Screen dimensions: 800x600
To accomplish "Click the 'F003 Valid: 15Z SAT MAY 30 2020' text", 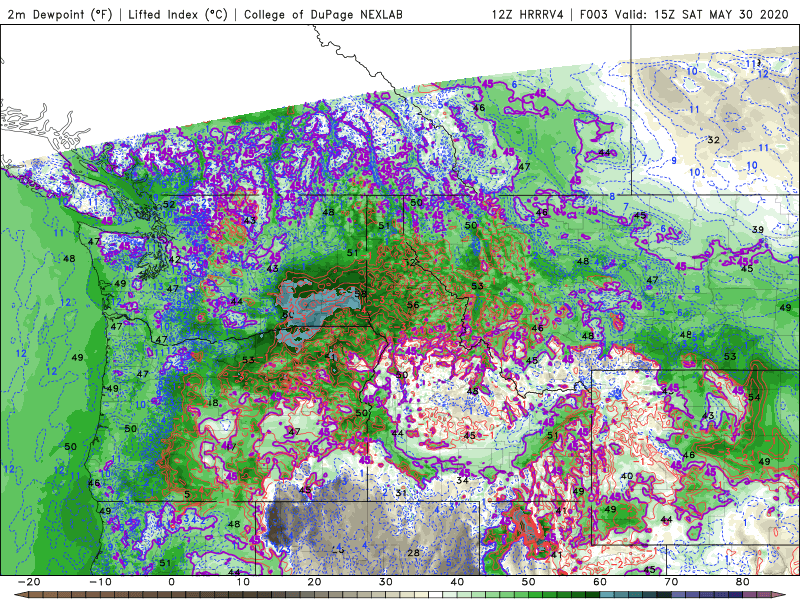I will coord(684,14).
